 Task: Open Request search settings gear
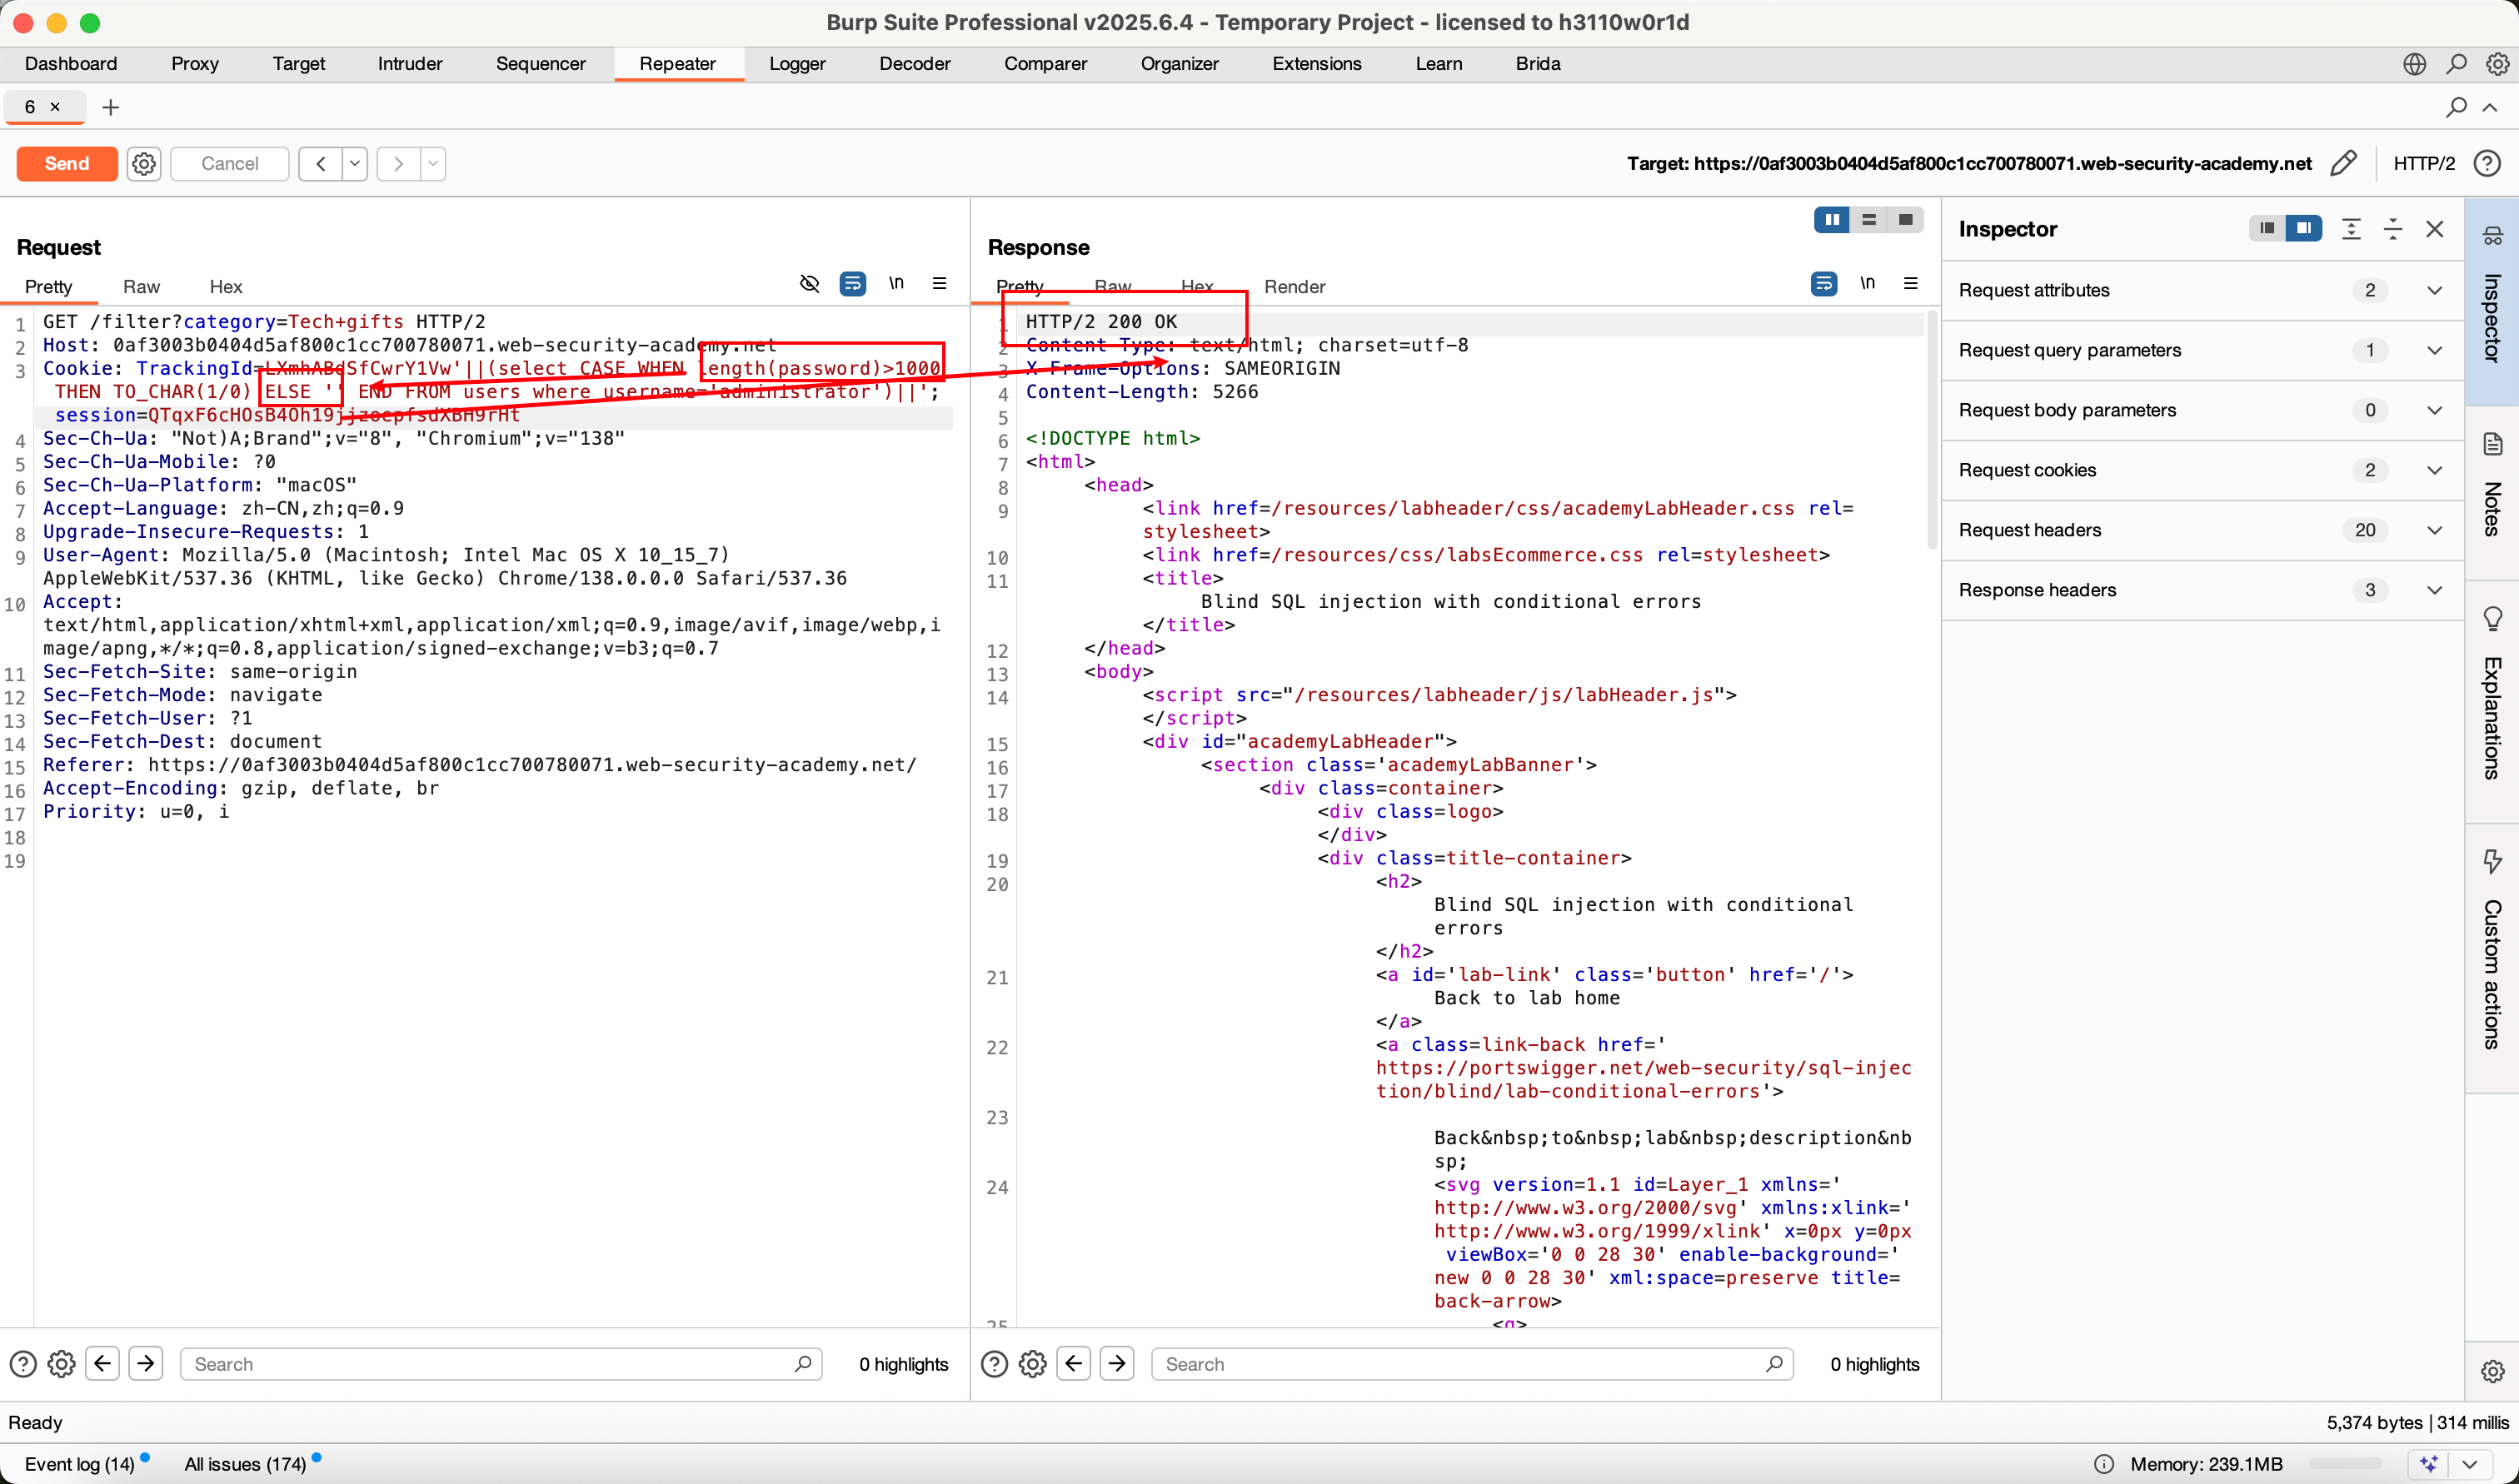[x=61, y=1364]
